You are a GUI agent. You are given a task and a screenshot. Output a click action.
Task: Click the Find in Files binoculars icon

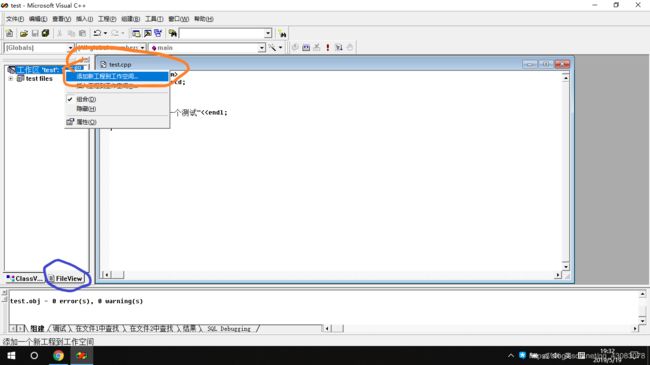[x=172, y=33]
